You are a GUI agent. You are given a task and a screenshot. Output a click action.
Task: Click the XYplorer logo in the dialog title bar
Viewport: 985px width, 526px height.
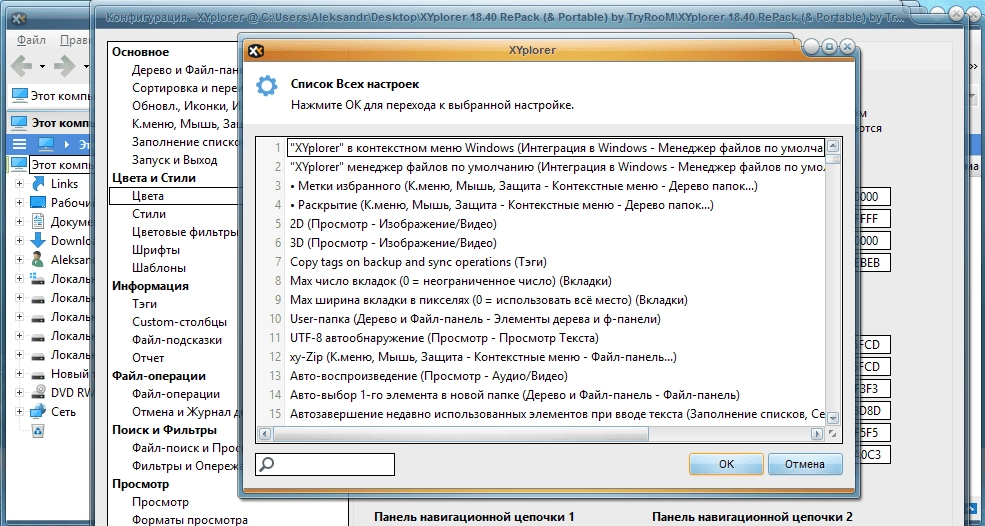(x=255, y=51)
